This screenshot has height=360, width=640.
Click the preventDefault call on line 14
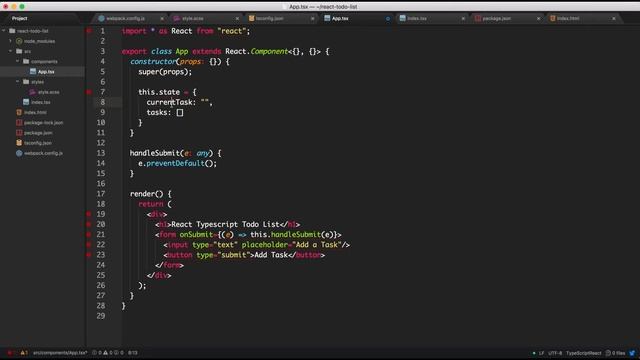click(x=175, y=163)
